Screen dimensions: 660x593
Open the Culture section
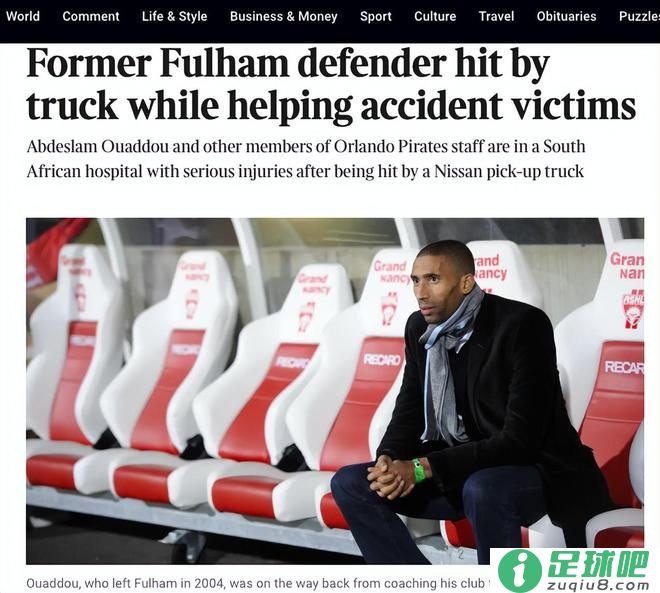[x=435, y=16]
